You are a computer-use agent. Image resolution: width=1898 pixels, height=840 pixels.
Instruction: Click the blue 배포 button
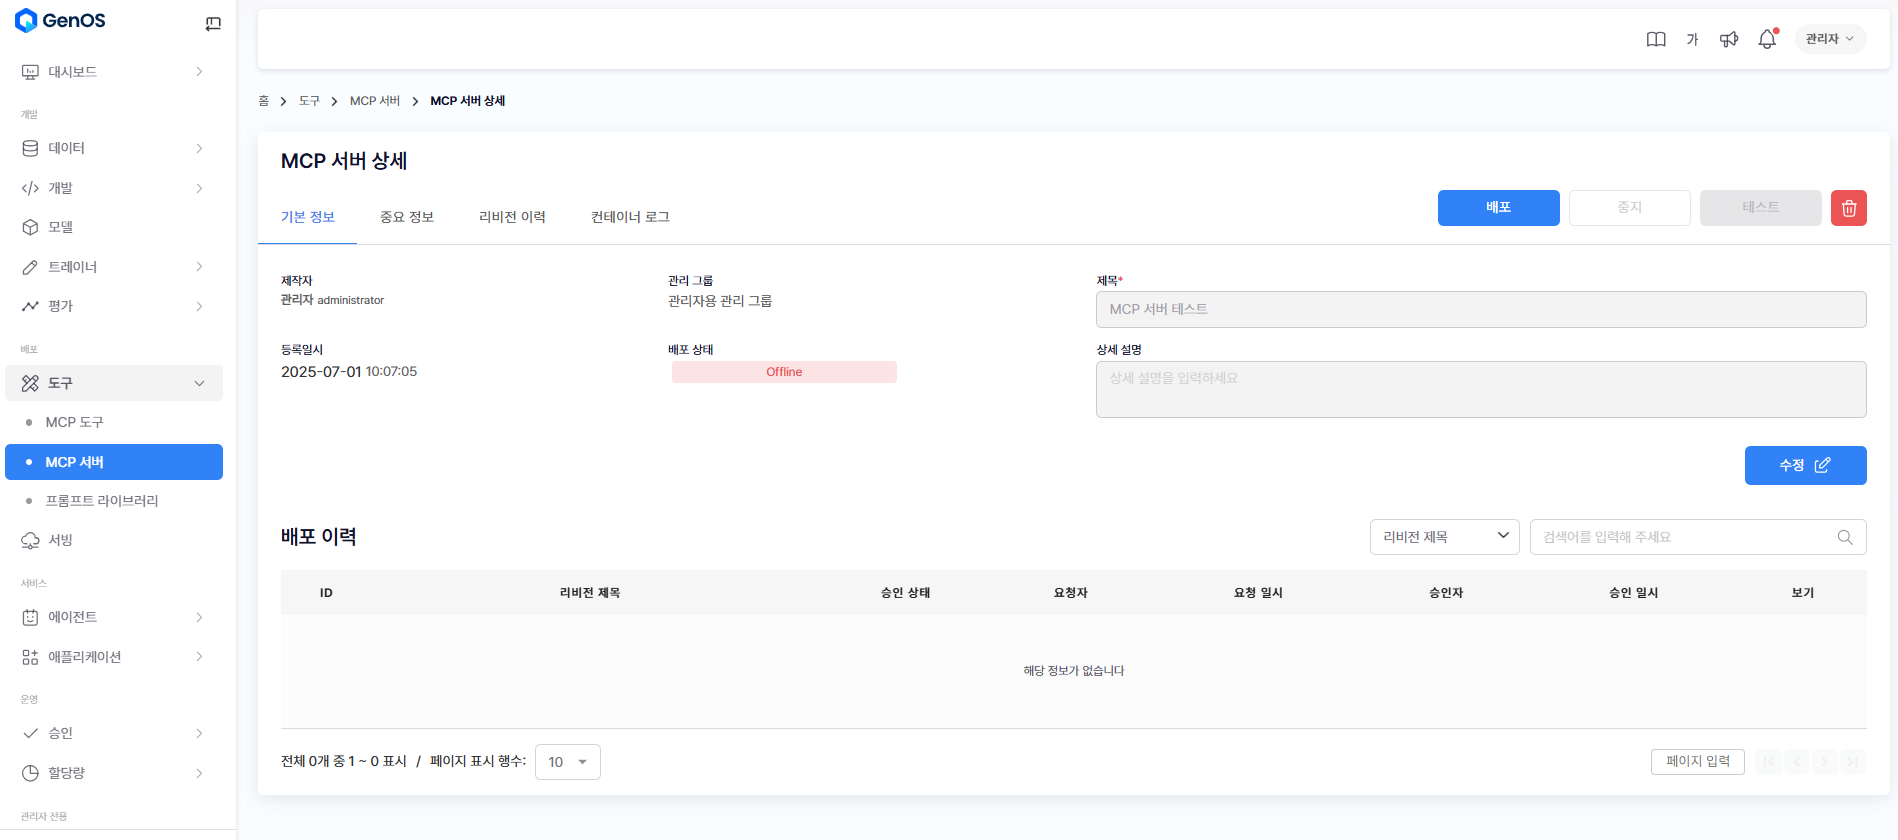pos(1498,208)
